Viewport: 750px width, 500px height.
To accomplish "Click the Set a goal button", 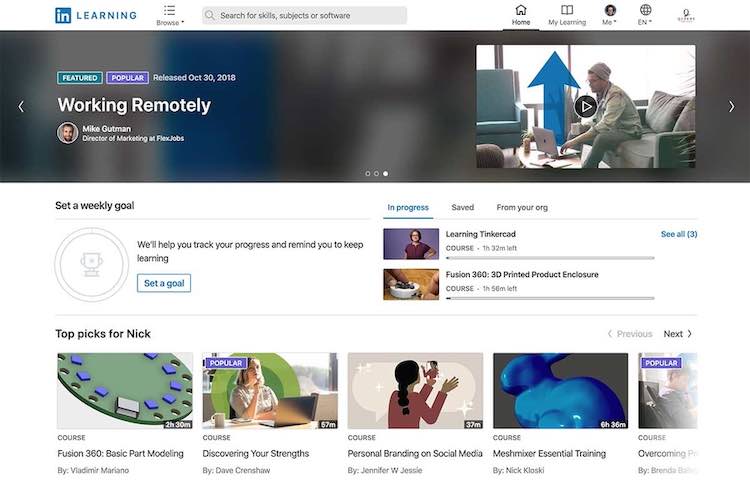I will [164, 283].
